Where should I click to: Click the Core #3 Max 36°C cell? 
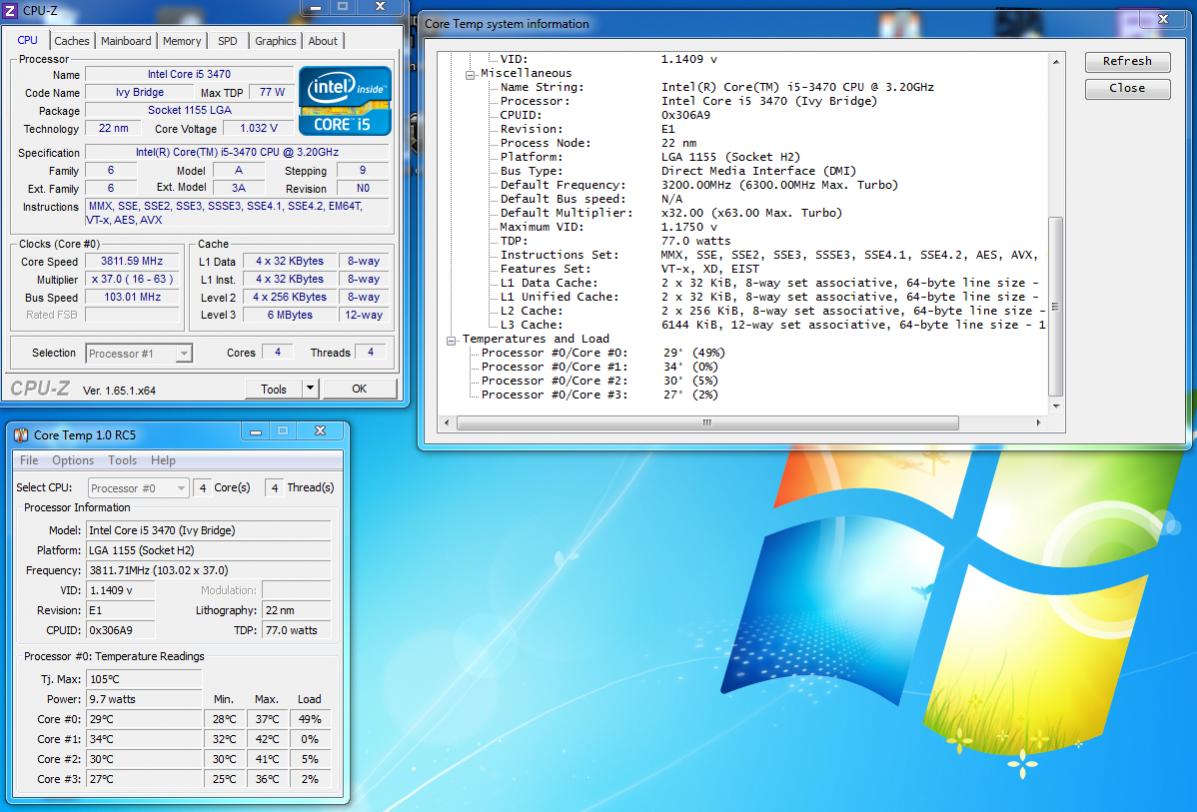tap(267, 779)
